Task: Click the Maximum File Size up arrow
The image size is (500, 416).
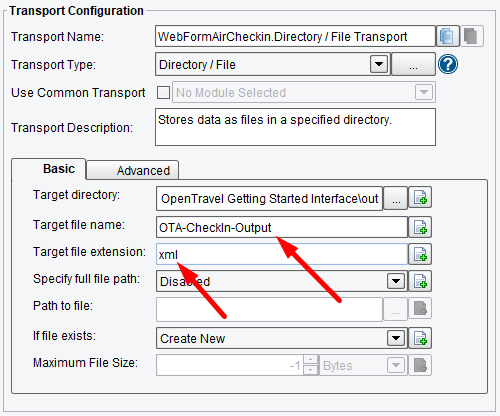Action: click(311, 360)
